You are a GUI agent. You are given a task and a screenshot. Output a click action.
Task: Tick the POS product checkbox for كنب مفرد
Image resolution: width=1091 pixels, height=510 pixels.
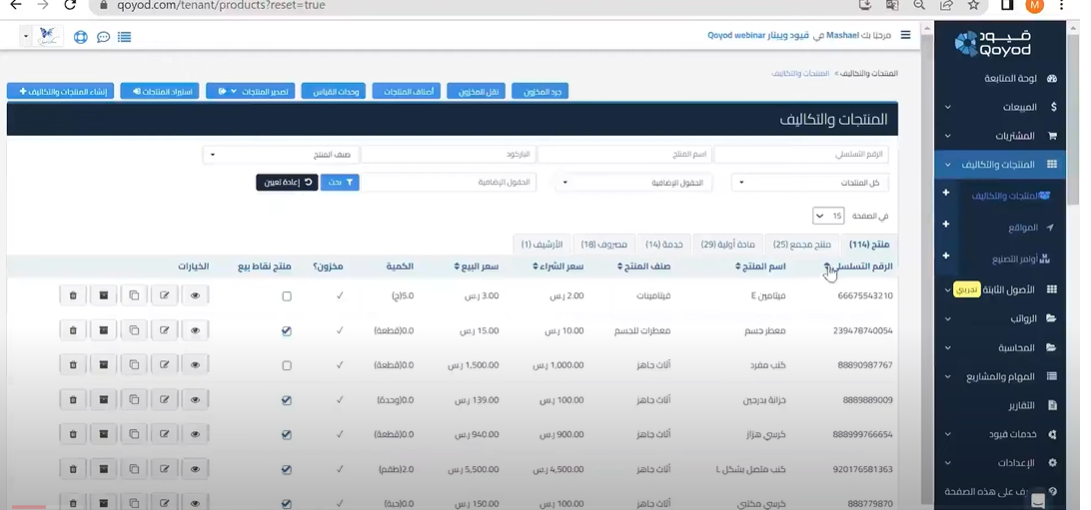point(287,365)
